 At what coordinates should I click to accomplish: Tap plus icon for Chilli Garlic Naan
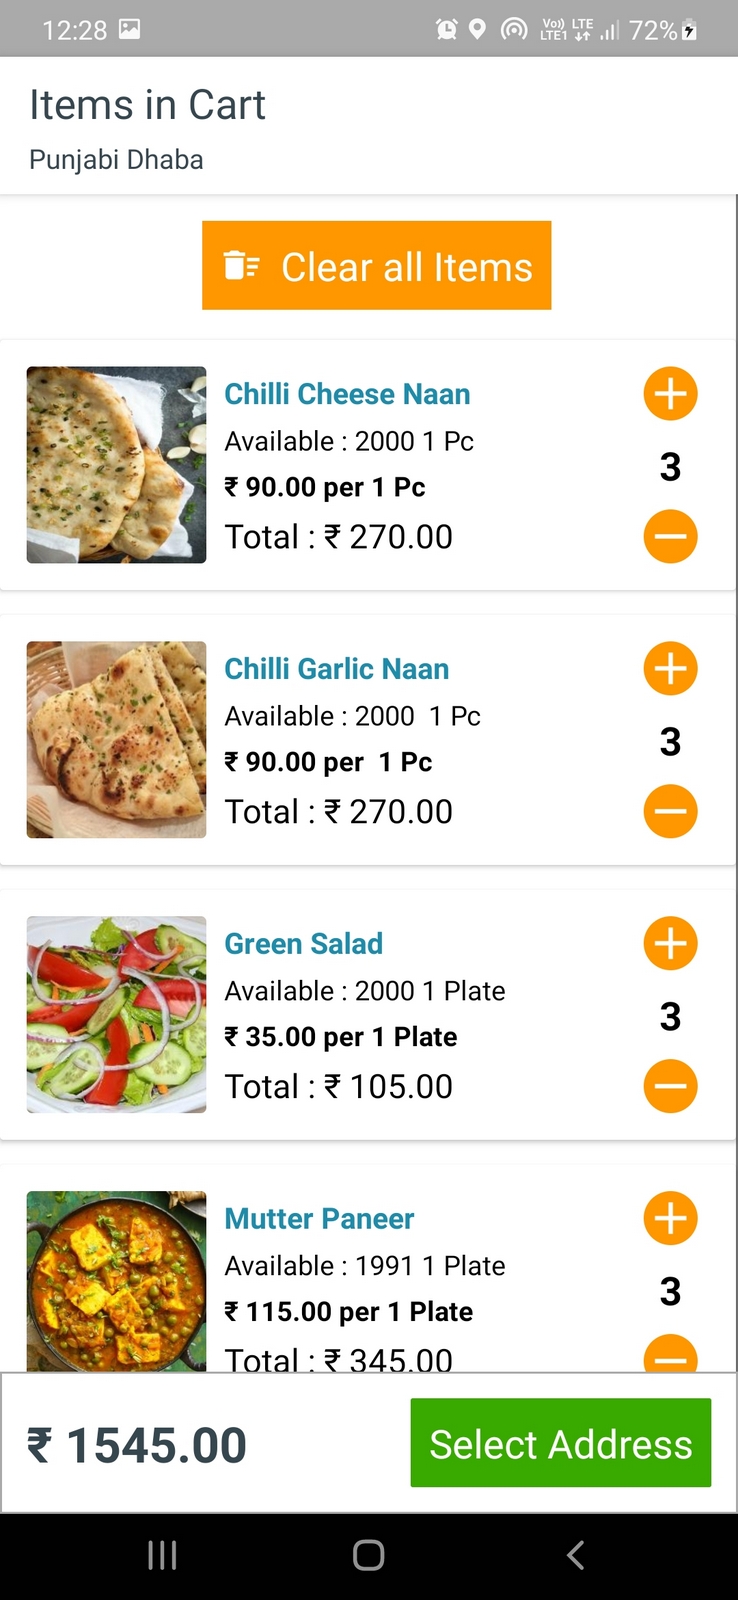[670, 669]
